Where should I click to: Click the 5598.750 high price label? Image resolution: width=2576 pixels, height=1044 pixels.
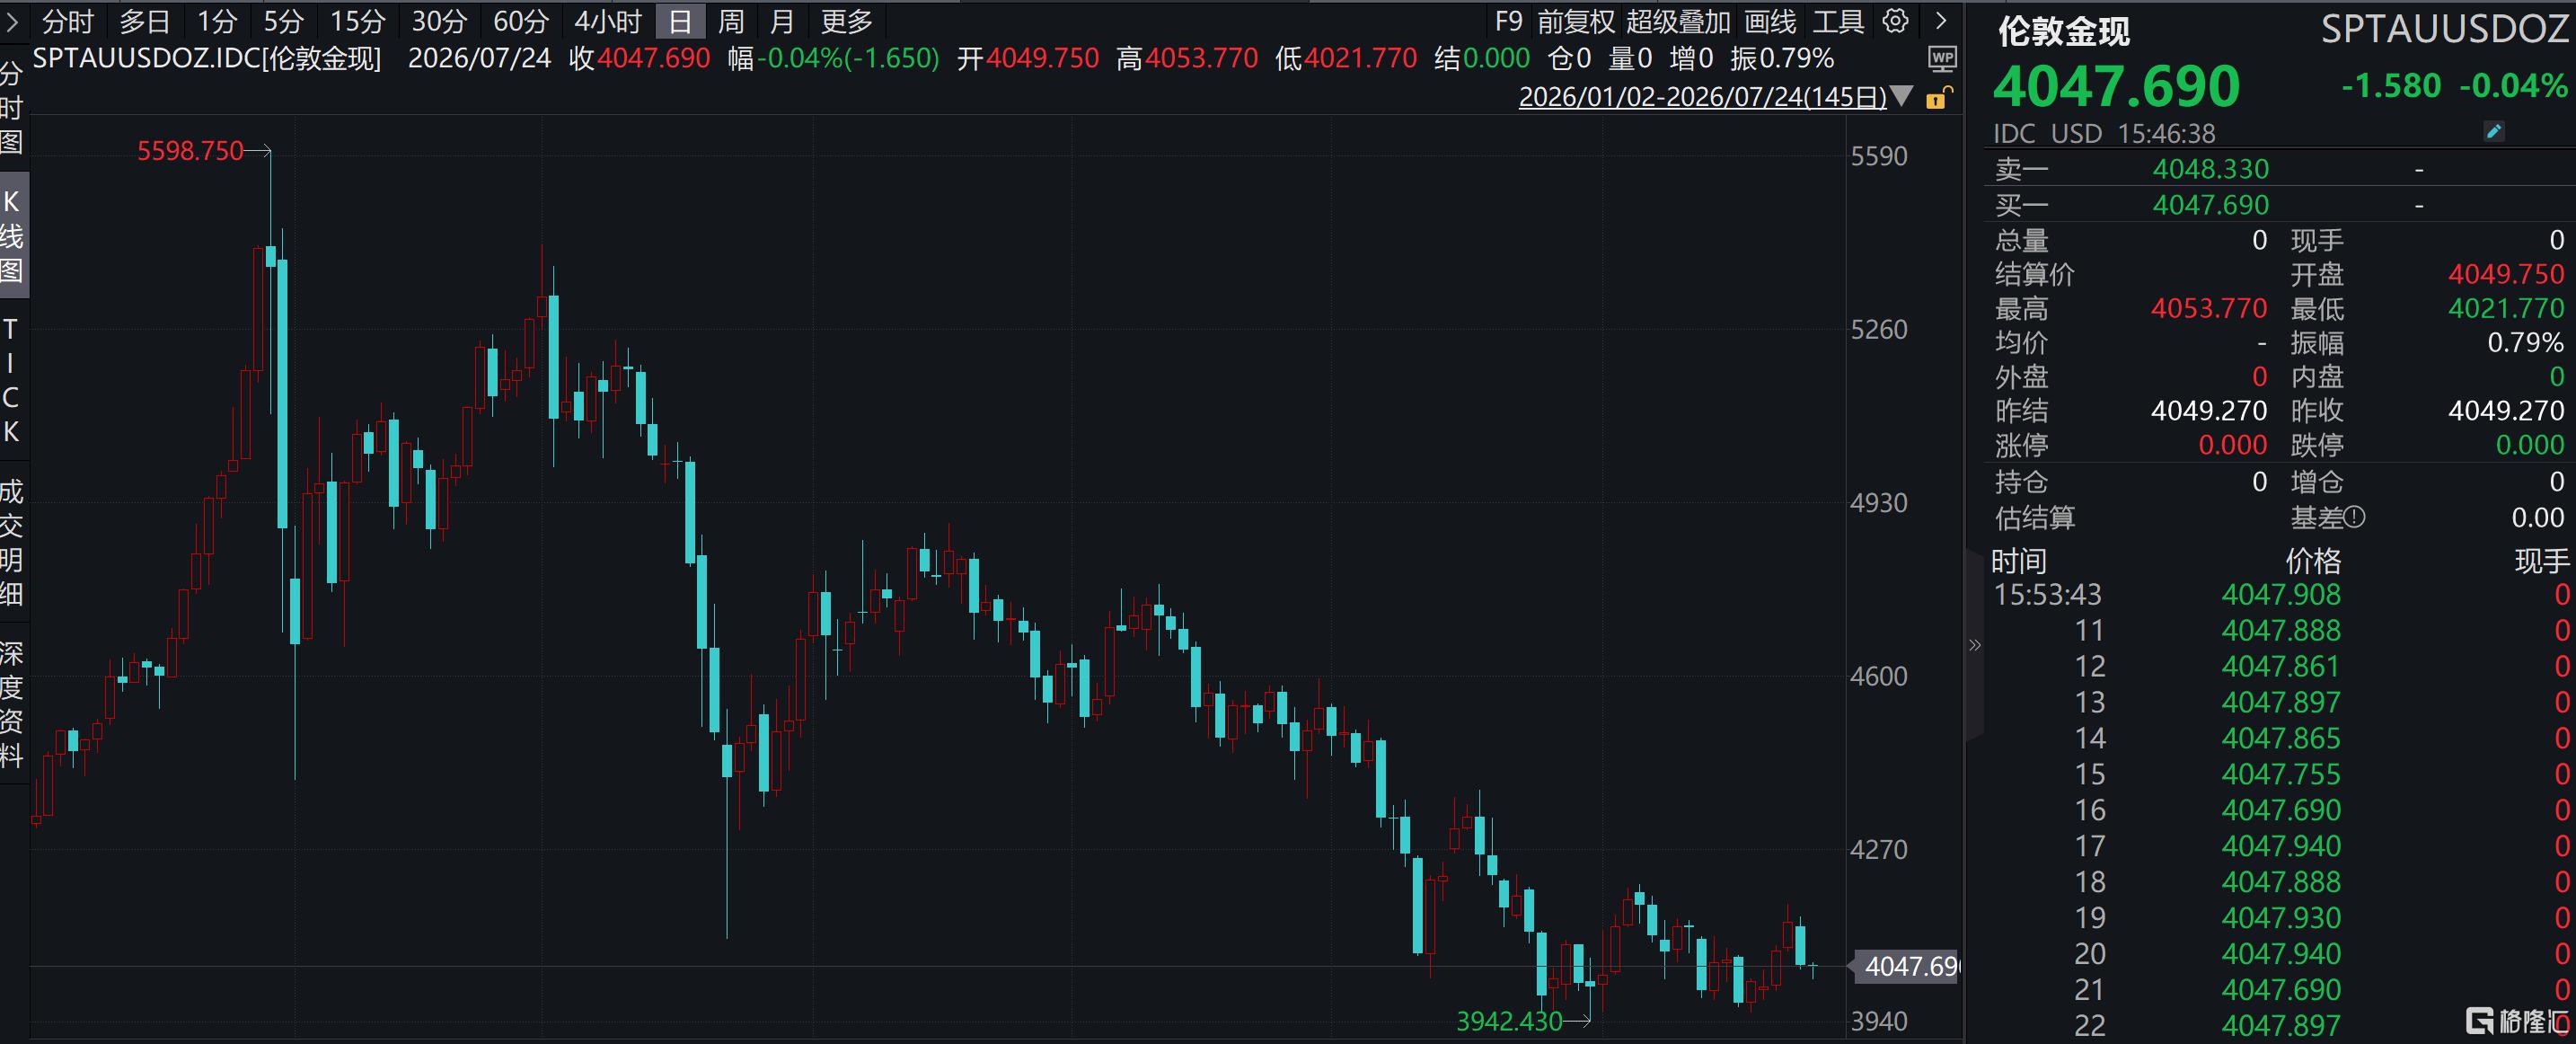(x=190, y=151)
